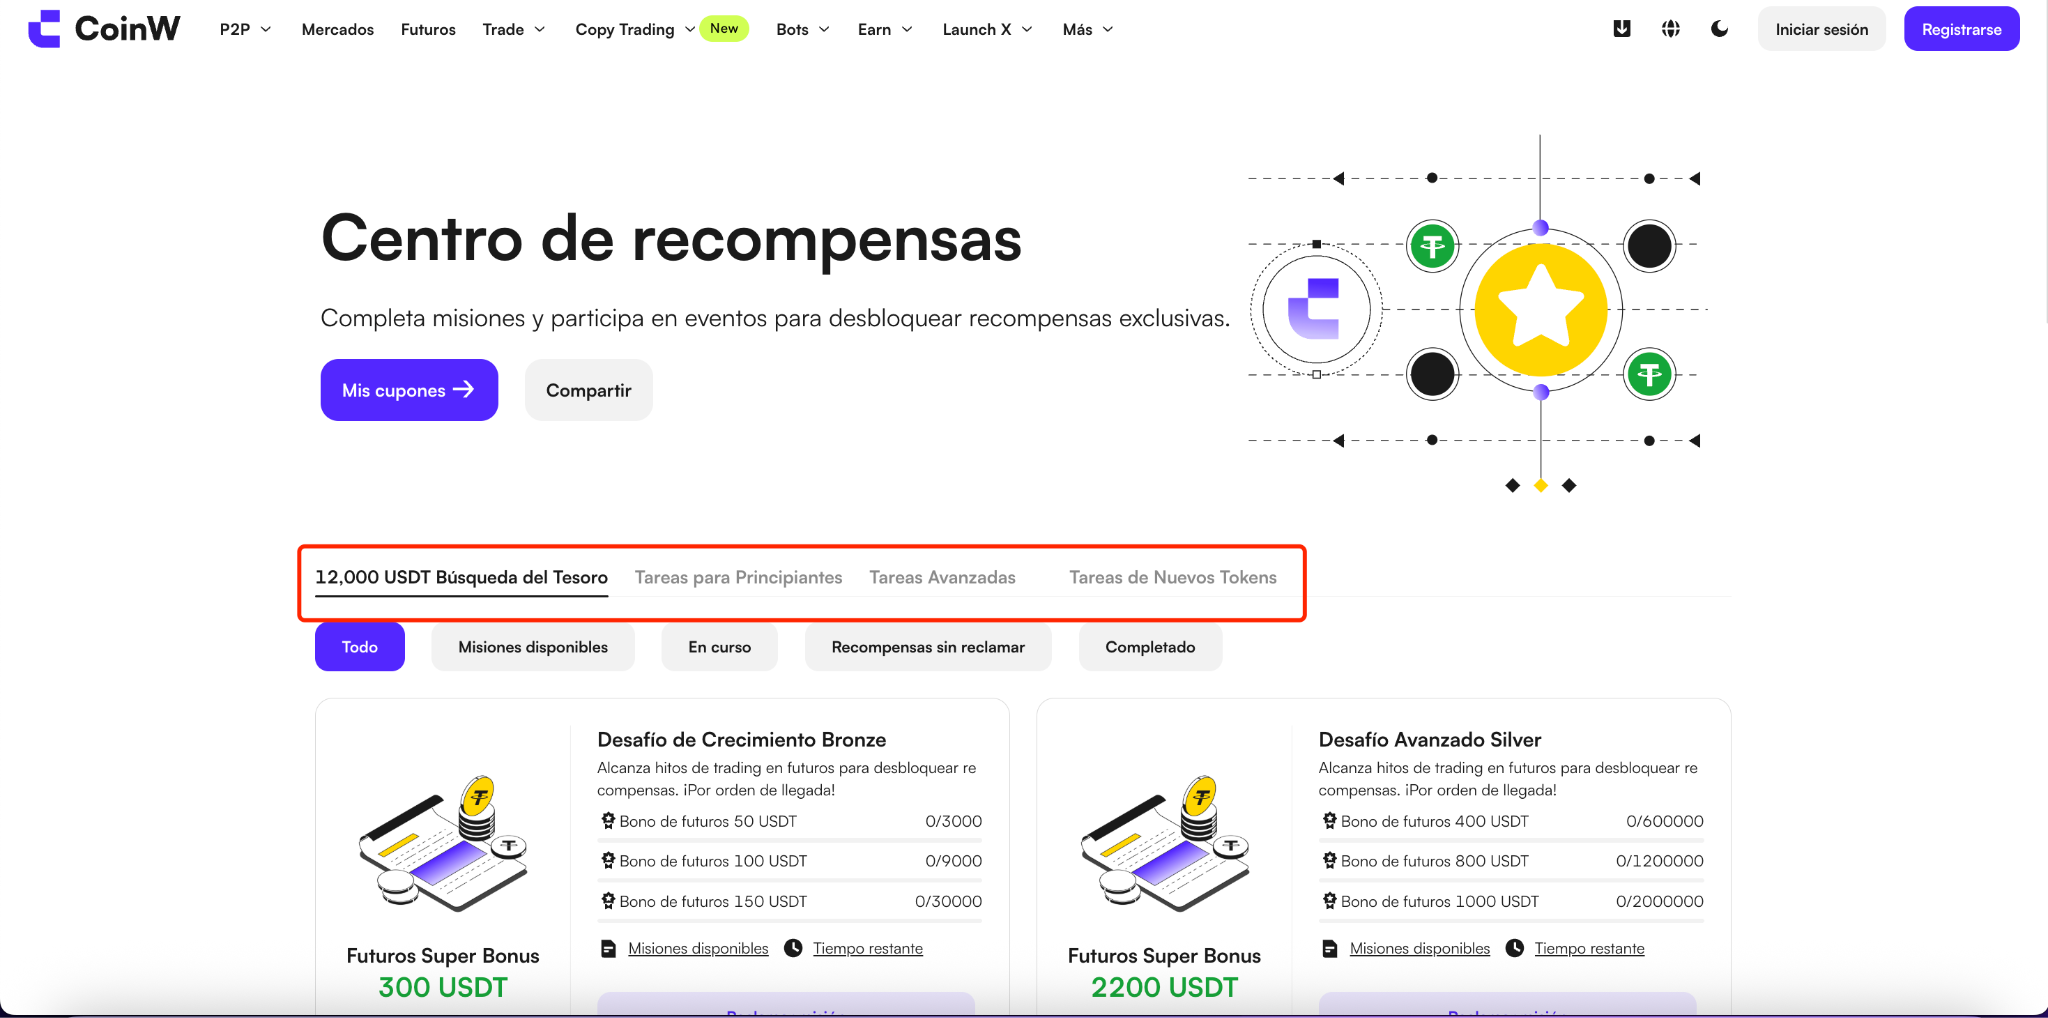Open the app download icon
Screen dimensions: 2048x1018
(x=1622, y=29)
